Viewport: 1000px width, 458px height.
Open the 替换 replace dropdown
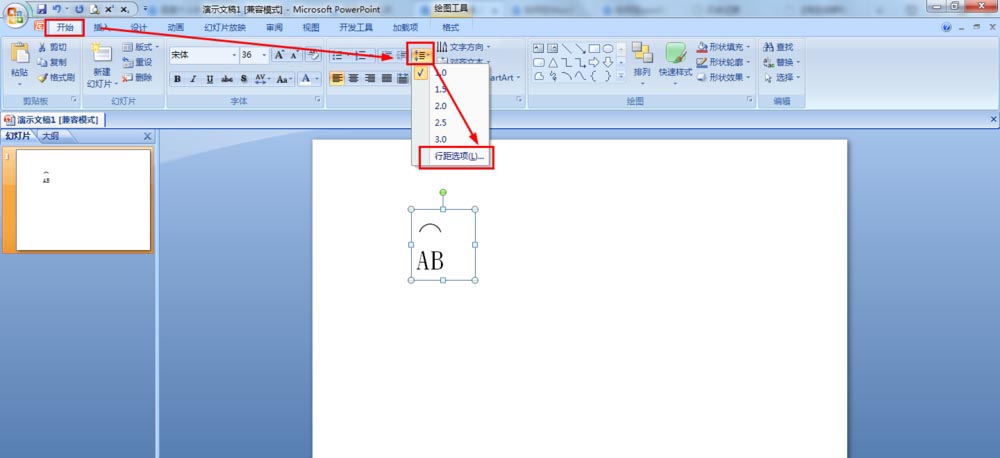point(782,63)
